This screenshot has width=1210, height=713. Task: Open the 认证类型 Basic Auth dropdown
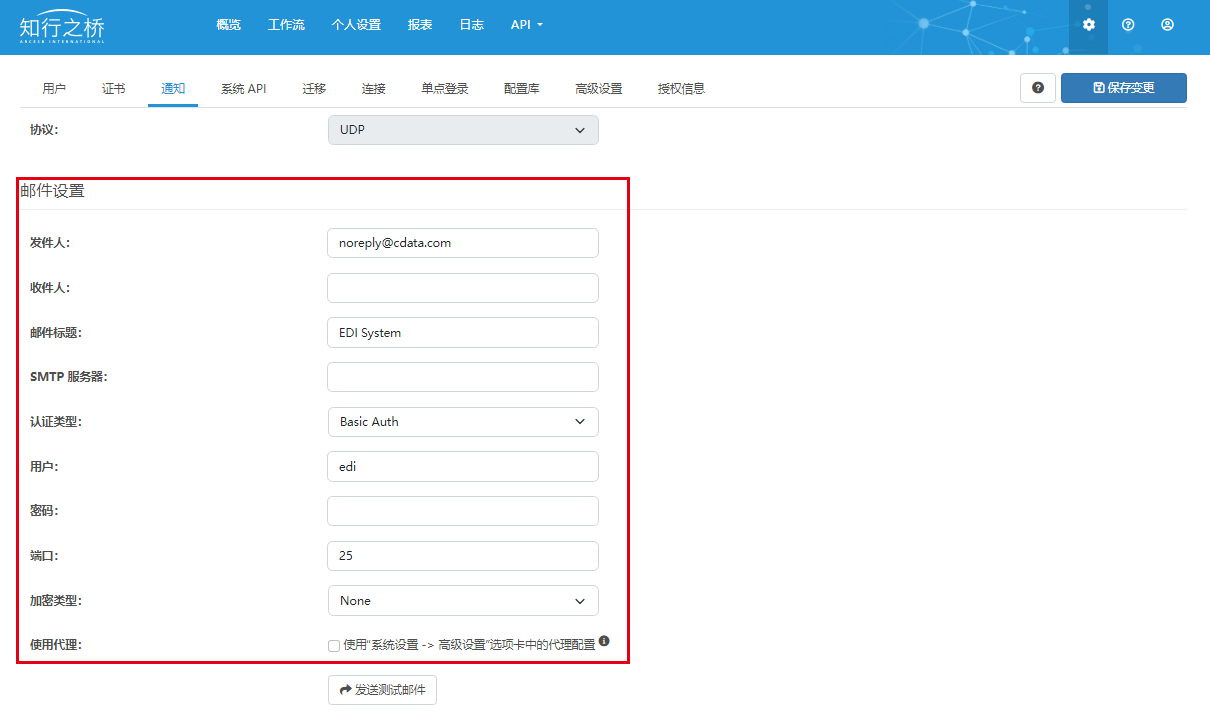[463, 422]
